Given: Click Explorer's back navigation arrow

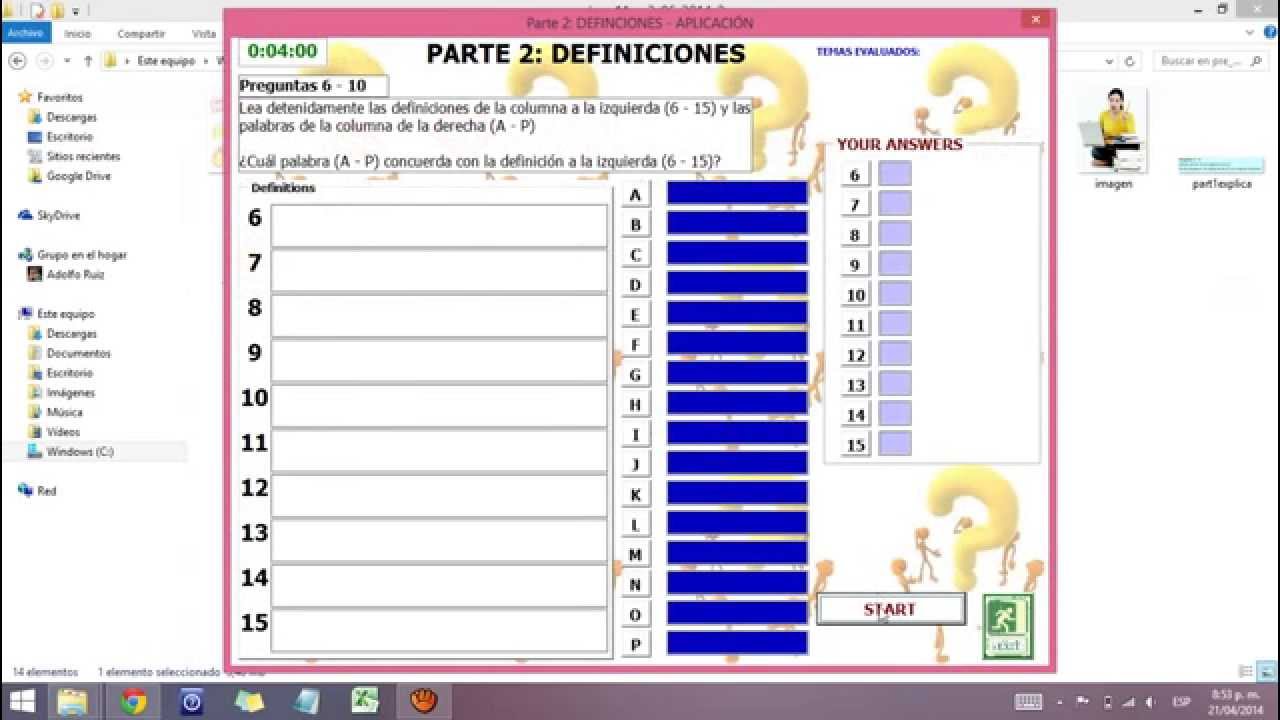Looking at the screenshot, I should pyautogui.click(x=17, y=61).
